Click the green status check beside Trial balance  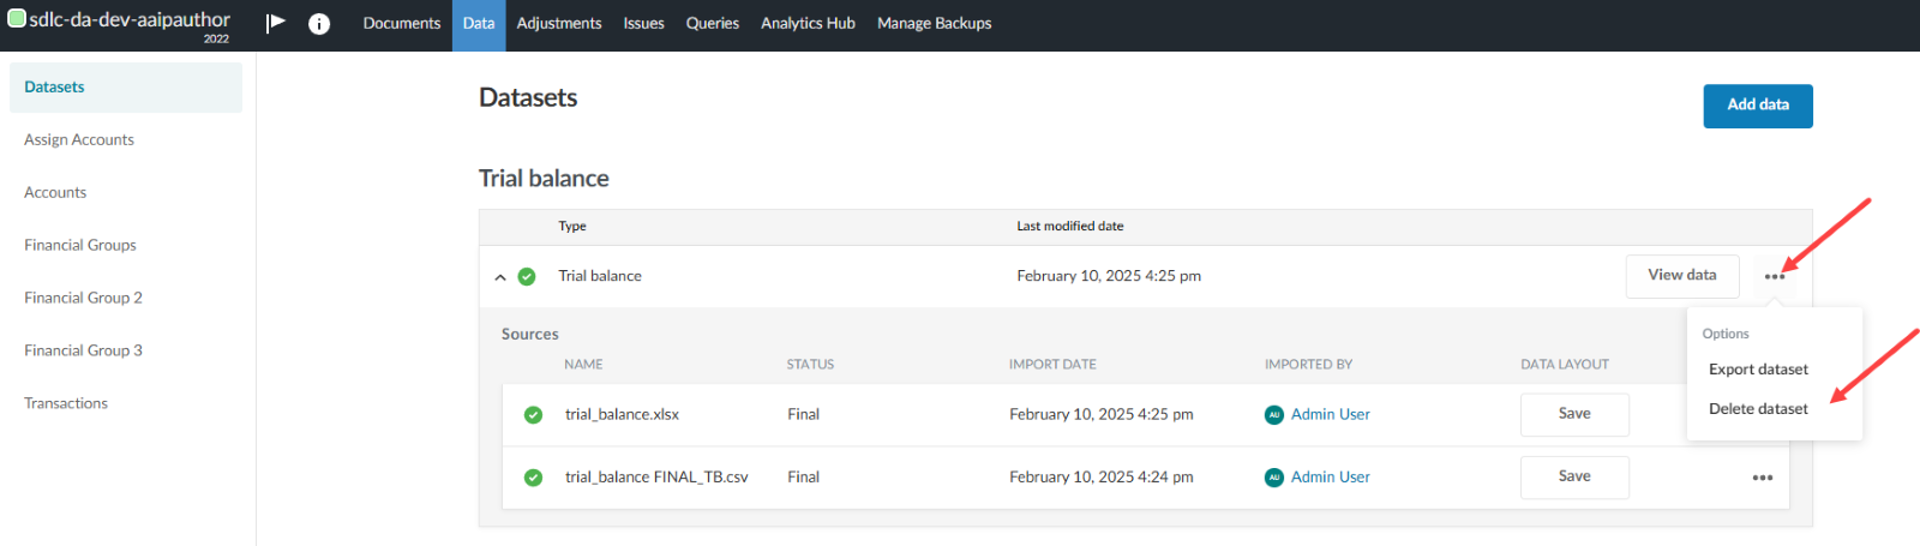(x=527, y=277)
